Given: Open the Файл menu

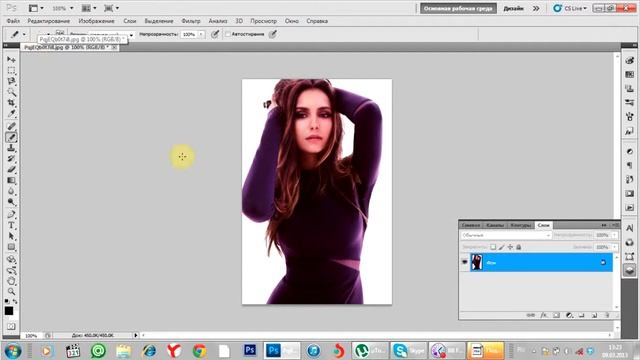Looking at the screenshot, I should (13, 21).
